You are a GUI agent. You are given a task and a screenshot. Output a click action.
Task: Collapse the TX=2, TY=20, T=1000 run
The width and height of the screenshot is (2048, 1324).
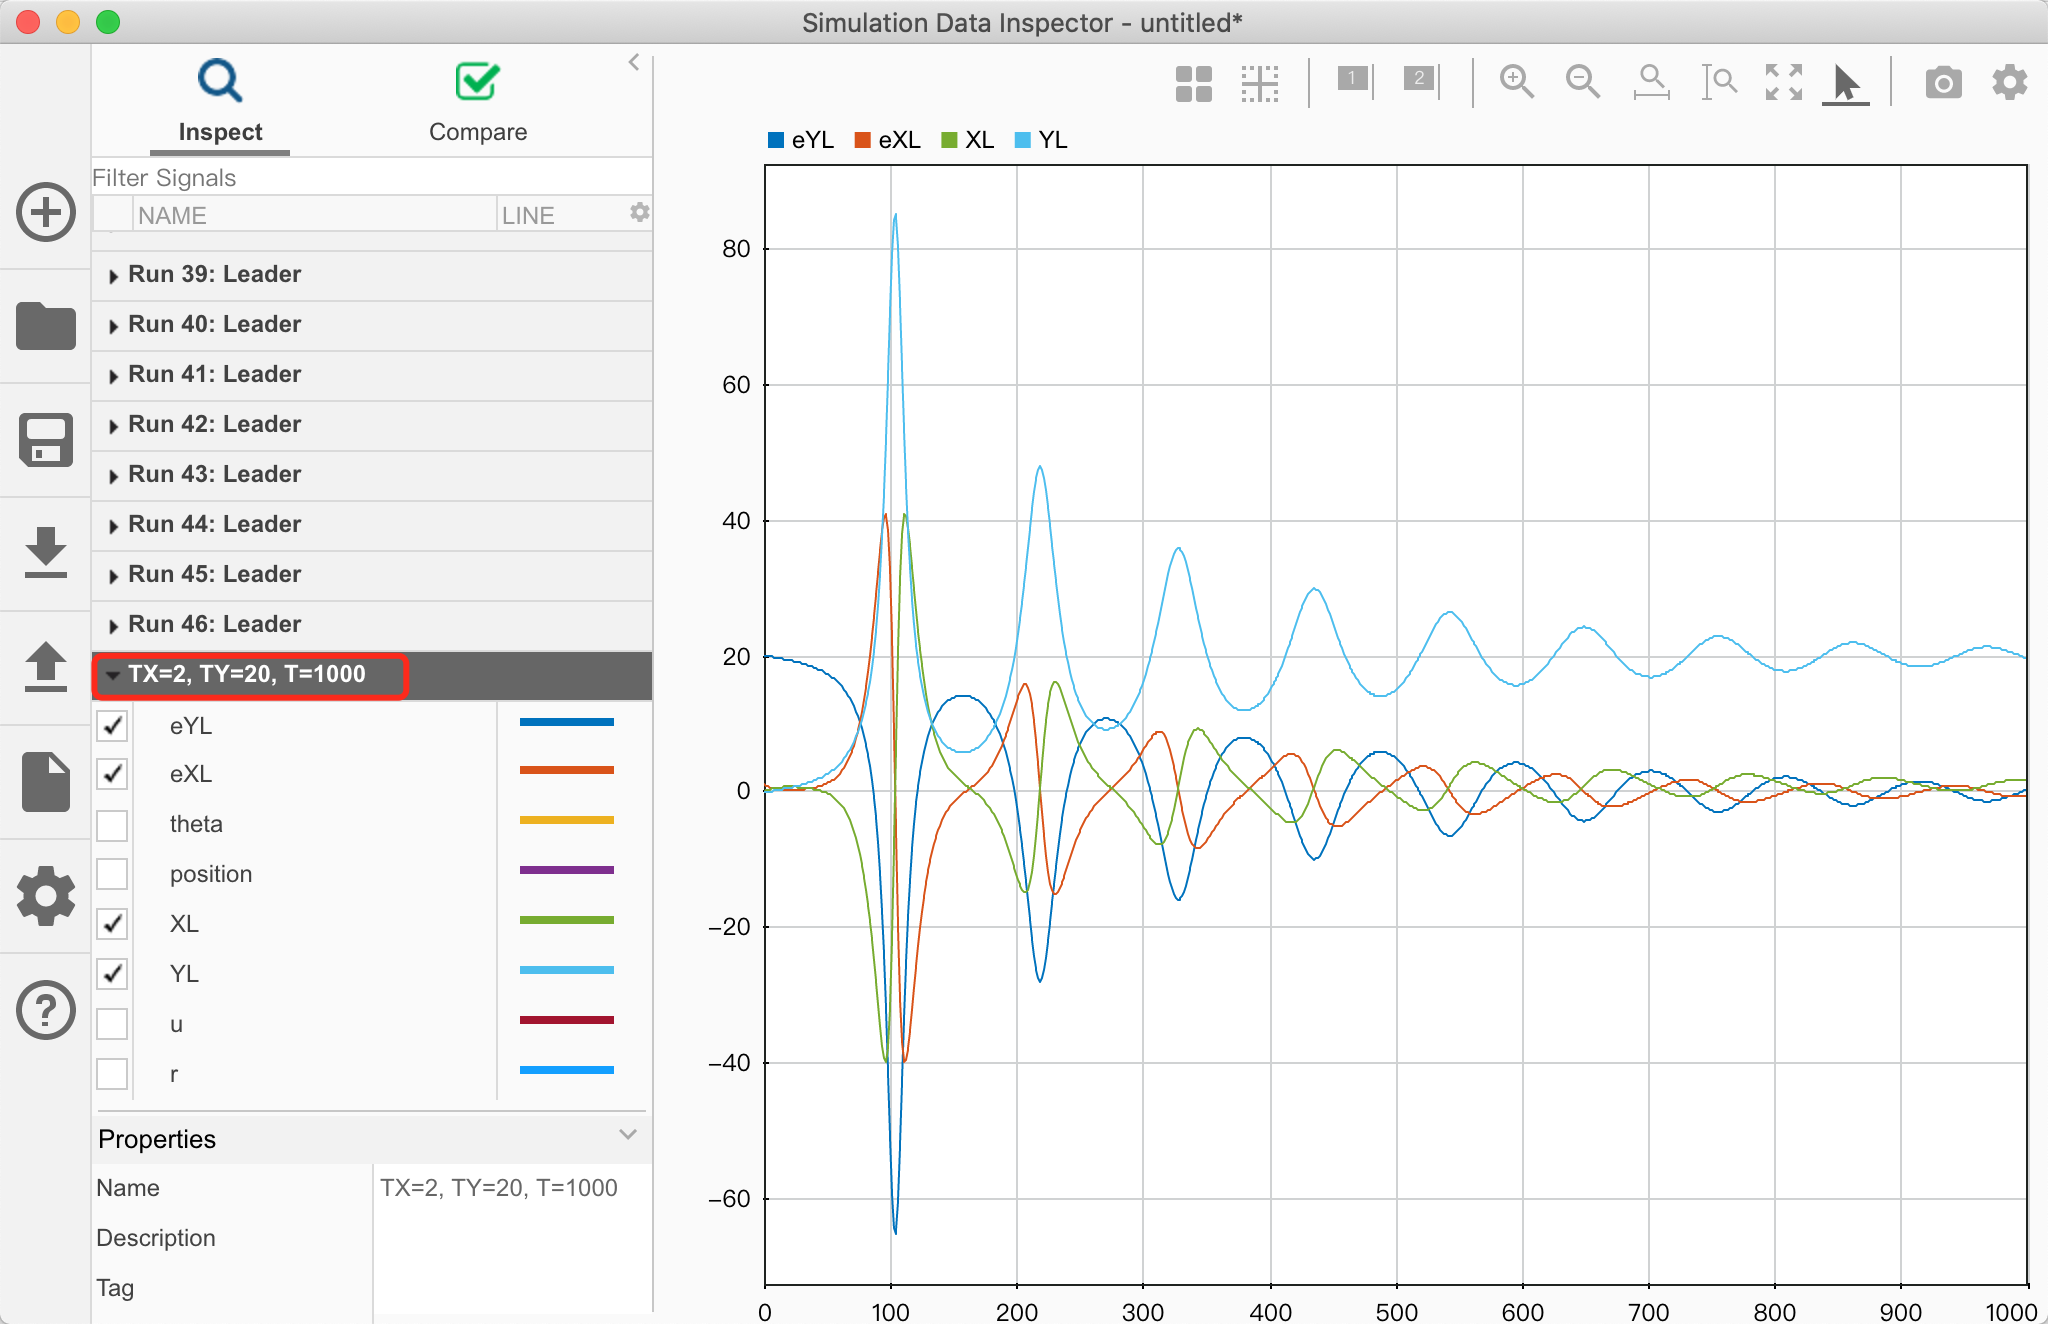(113, 675)
